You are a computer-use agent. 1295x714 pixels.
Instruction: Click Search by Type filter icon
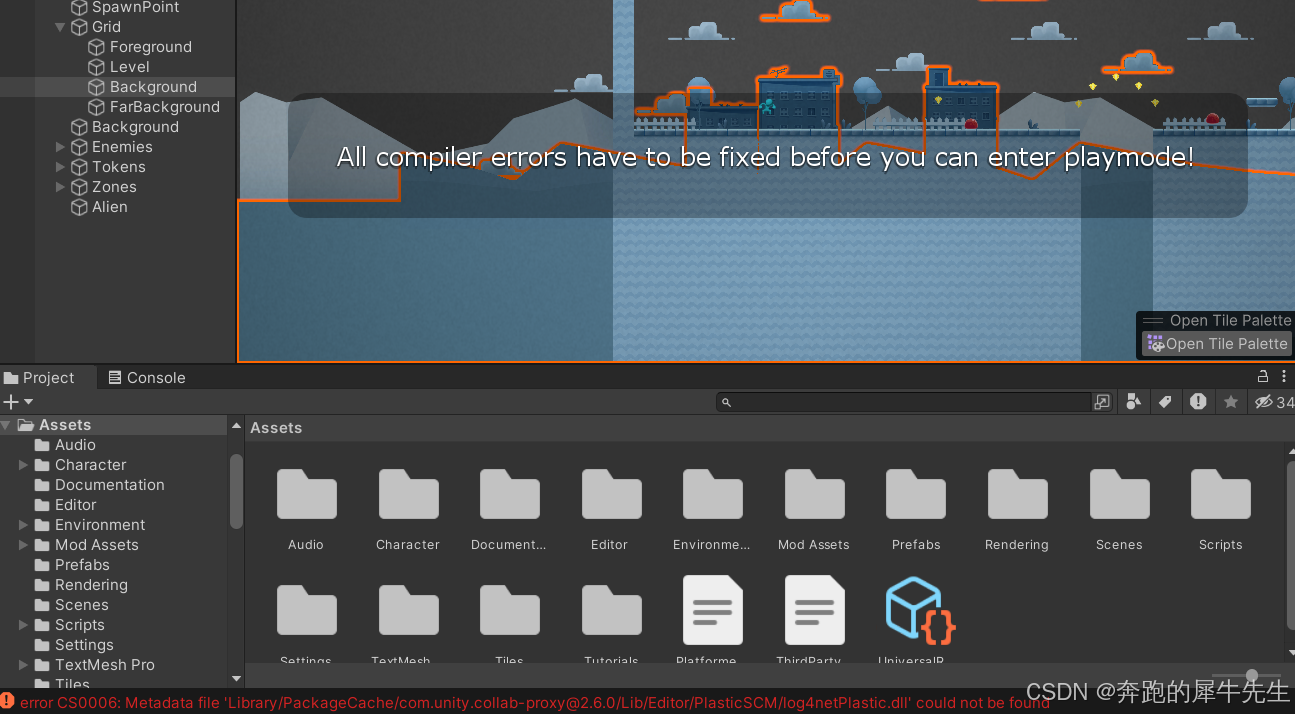pyautogui.click(x=1134, y=402)
